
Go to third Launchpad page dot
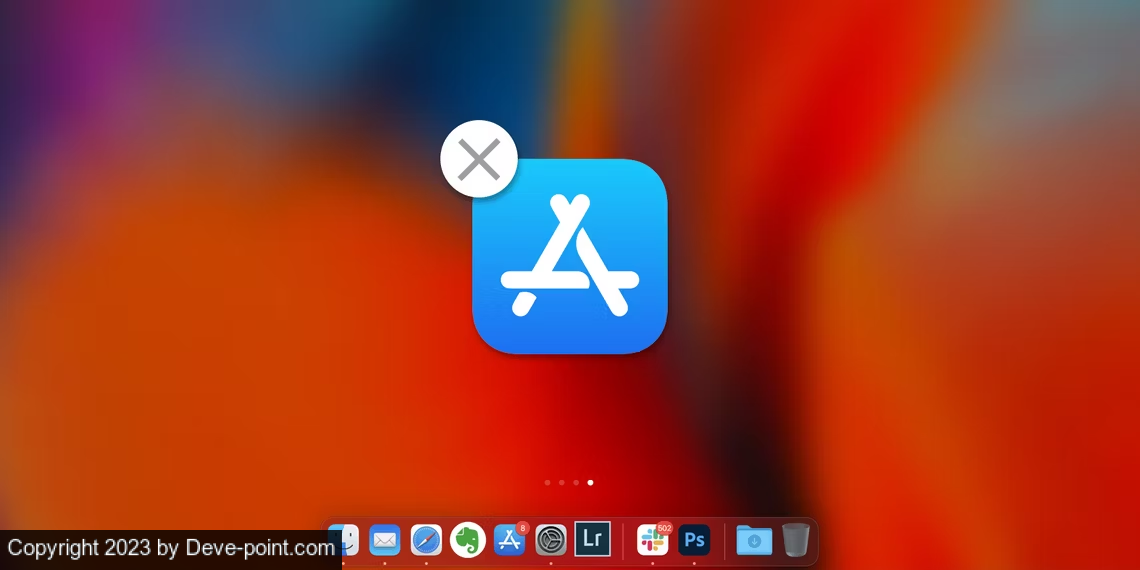[x=576, y=482]
